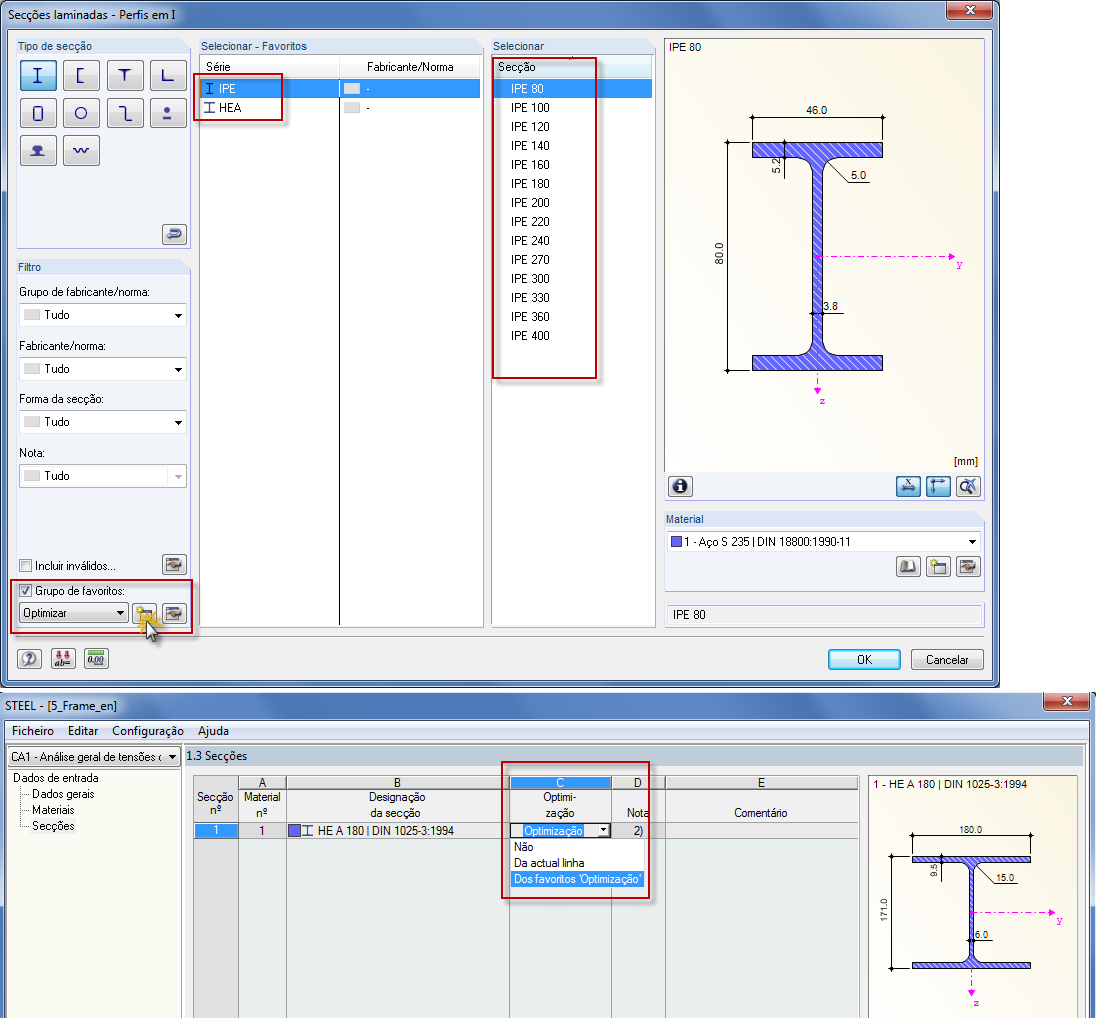
Task: Select the I-section profile type icon
Action: 38,76
